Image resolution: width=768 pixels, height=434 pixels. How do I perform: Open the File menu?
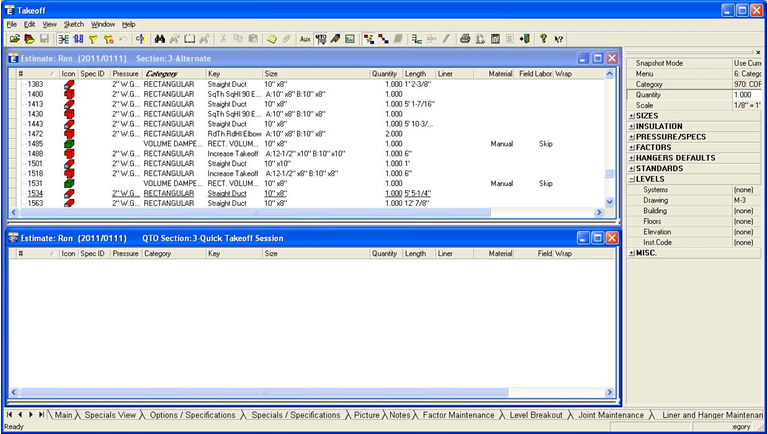tap(12, 24)
